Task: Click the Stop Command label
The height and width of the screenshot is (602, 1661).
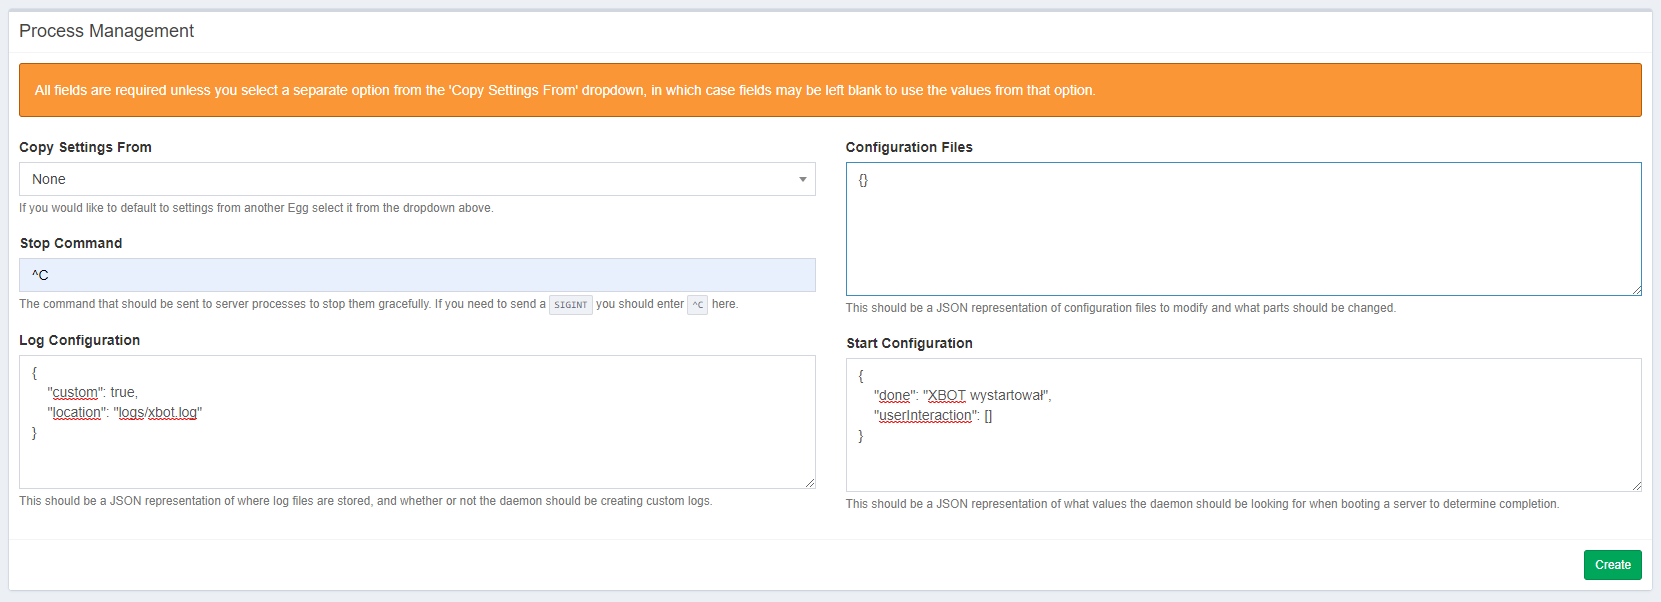Action: pos(71,243)
